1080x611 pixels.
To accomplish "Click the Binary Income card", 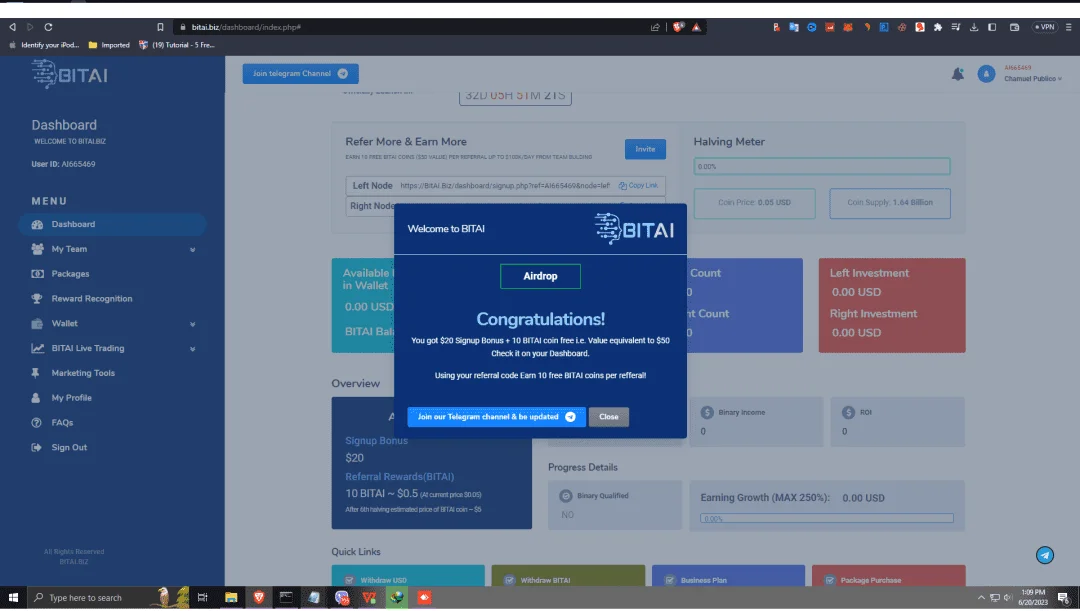I will (756, 422).
